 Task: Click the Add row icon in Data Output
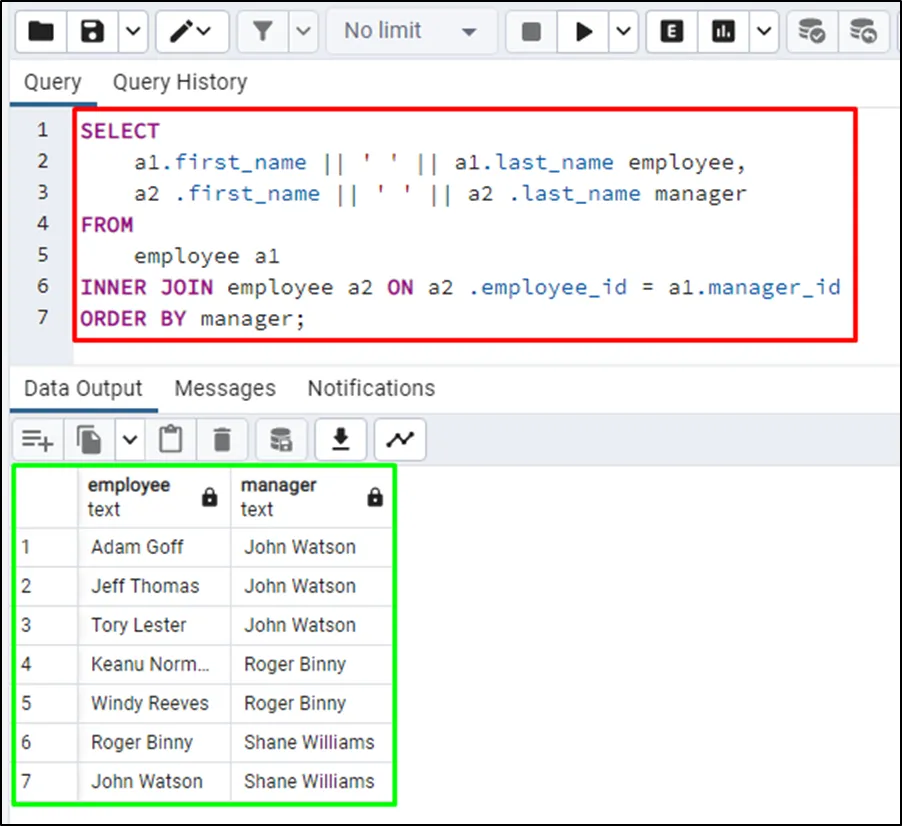pyautogui.click(x=38, y=439)
